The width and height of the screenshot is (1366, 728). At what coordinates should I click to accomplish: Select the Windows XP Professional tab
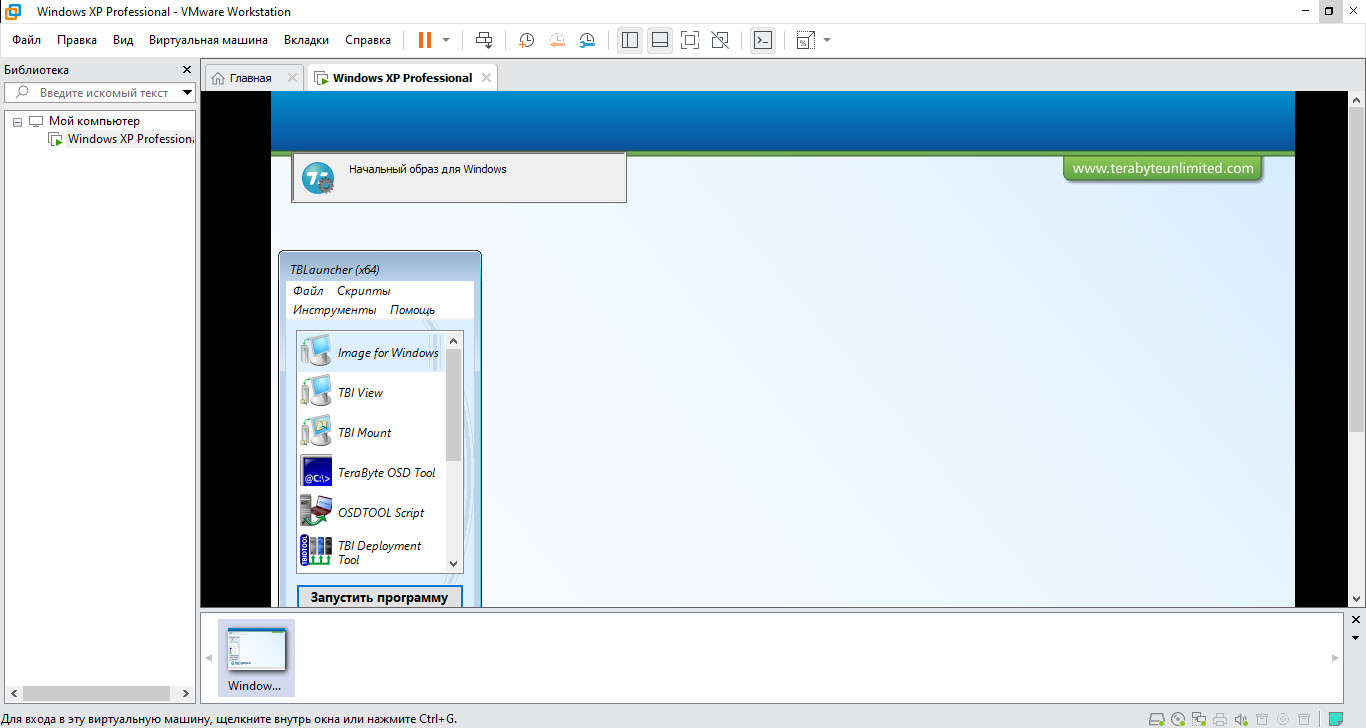[x=402, y=78]
